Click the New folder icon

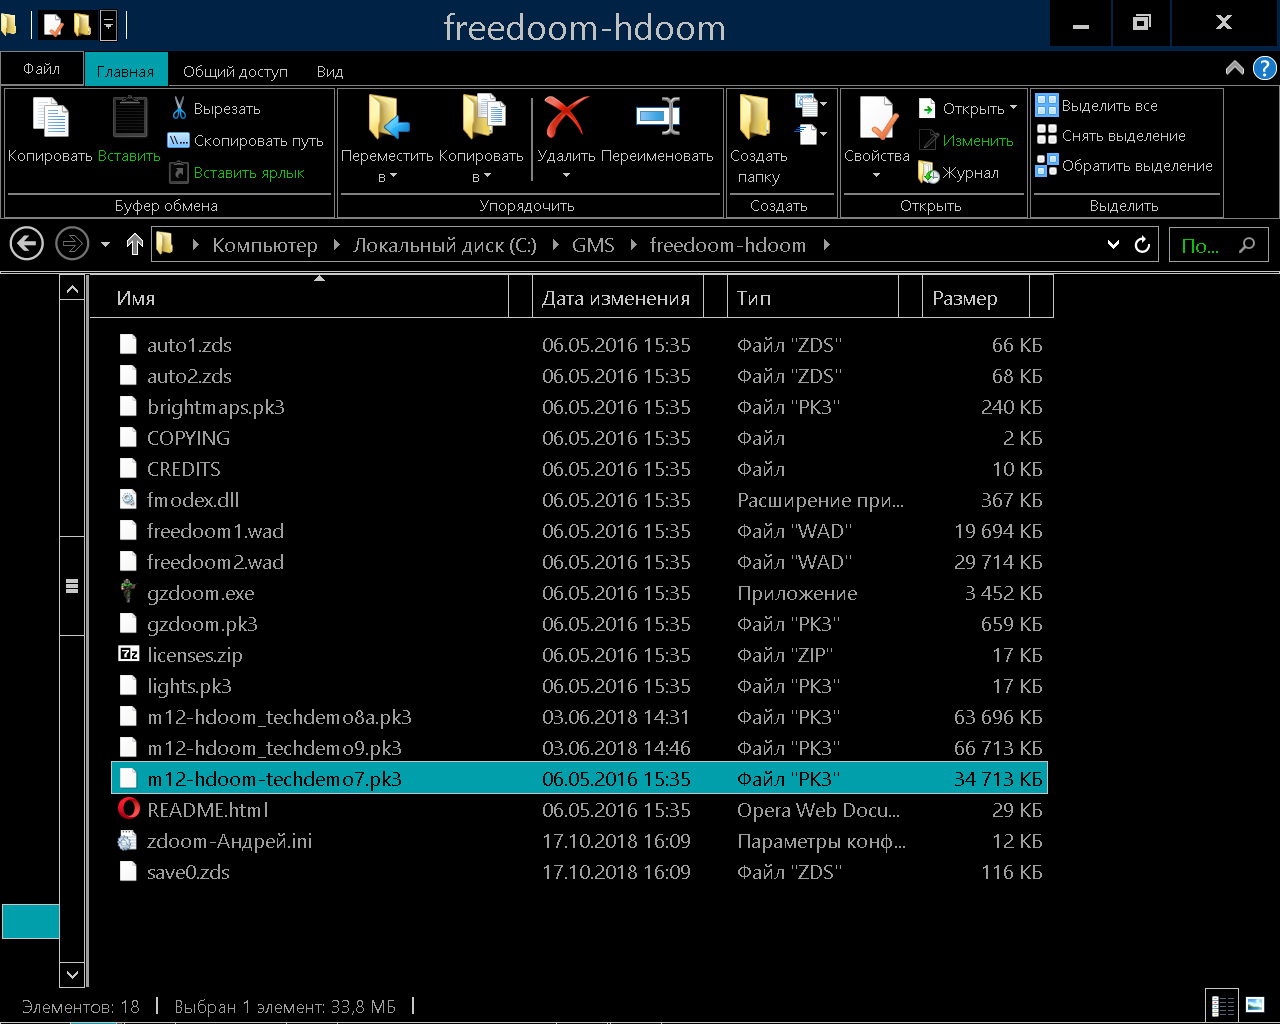(755, 117)
